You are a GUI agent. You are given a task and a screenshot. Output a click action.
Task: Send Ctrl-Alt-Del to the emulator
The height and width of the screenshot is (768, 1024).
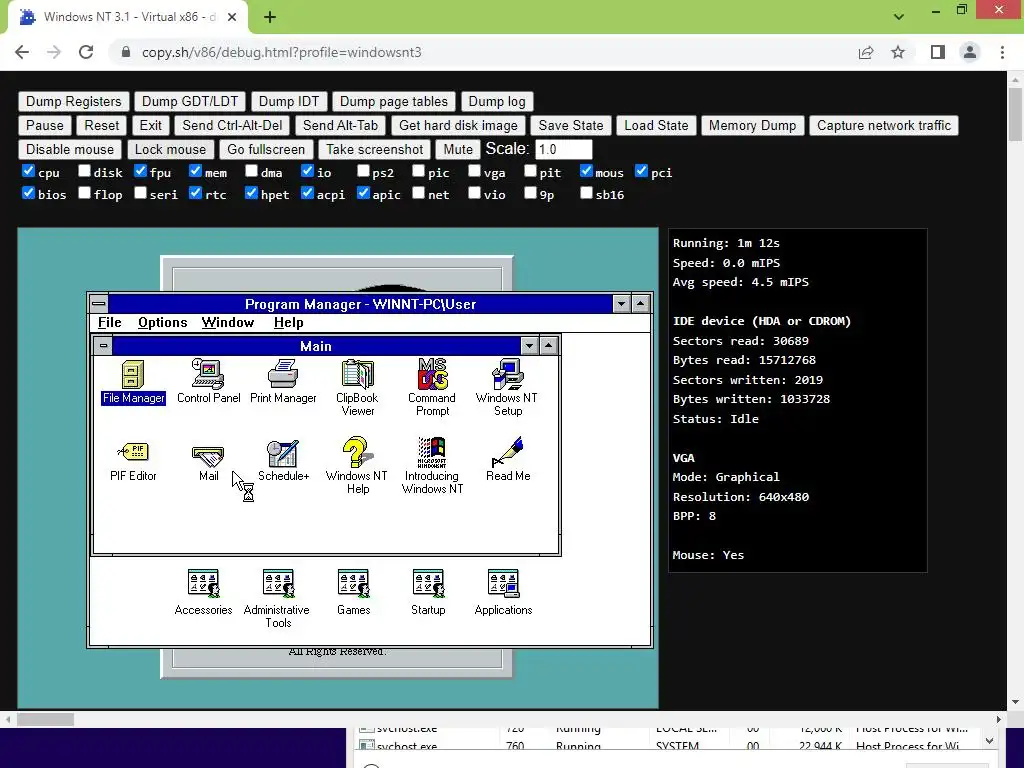coord(232,125)
